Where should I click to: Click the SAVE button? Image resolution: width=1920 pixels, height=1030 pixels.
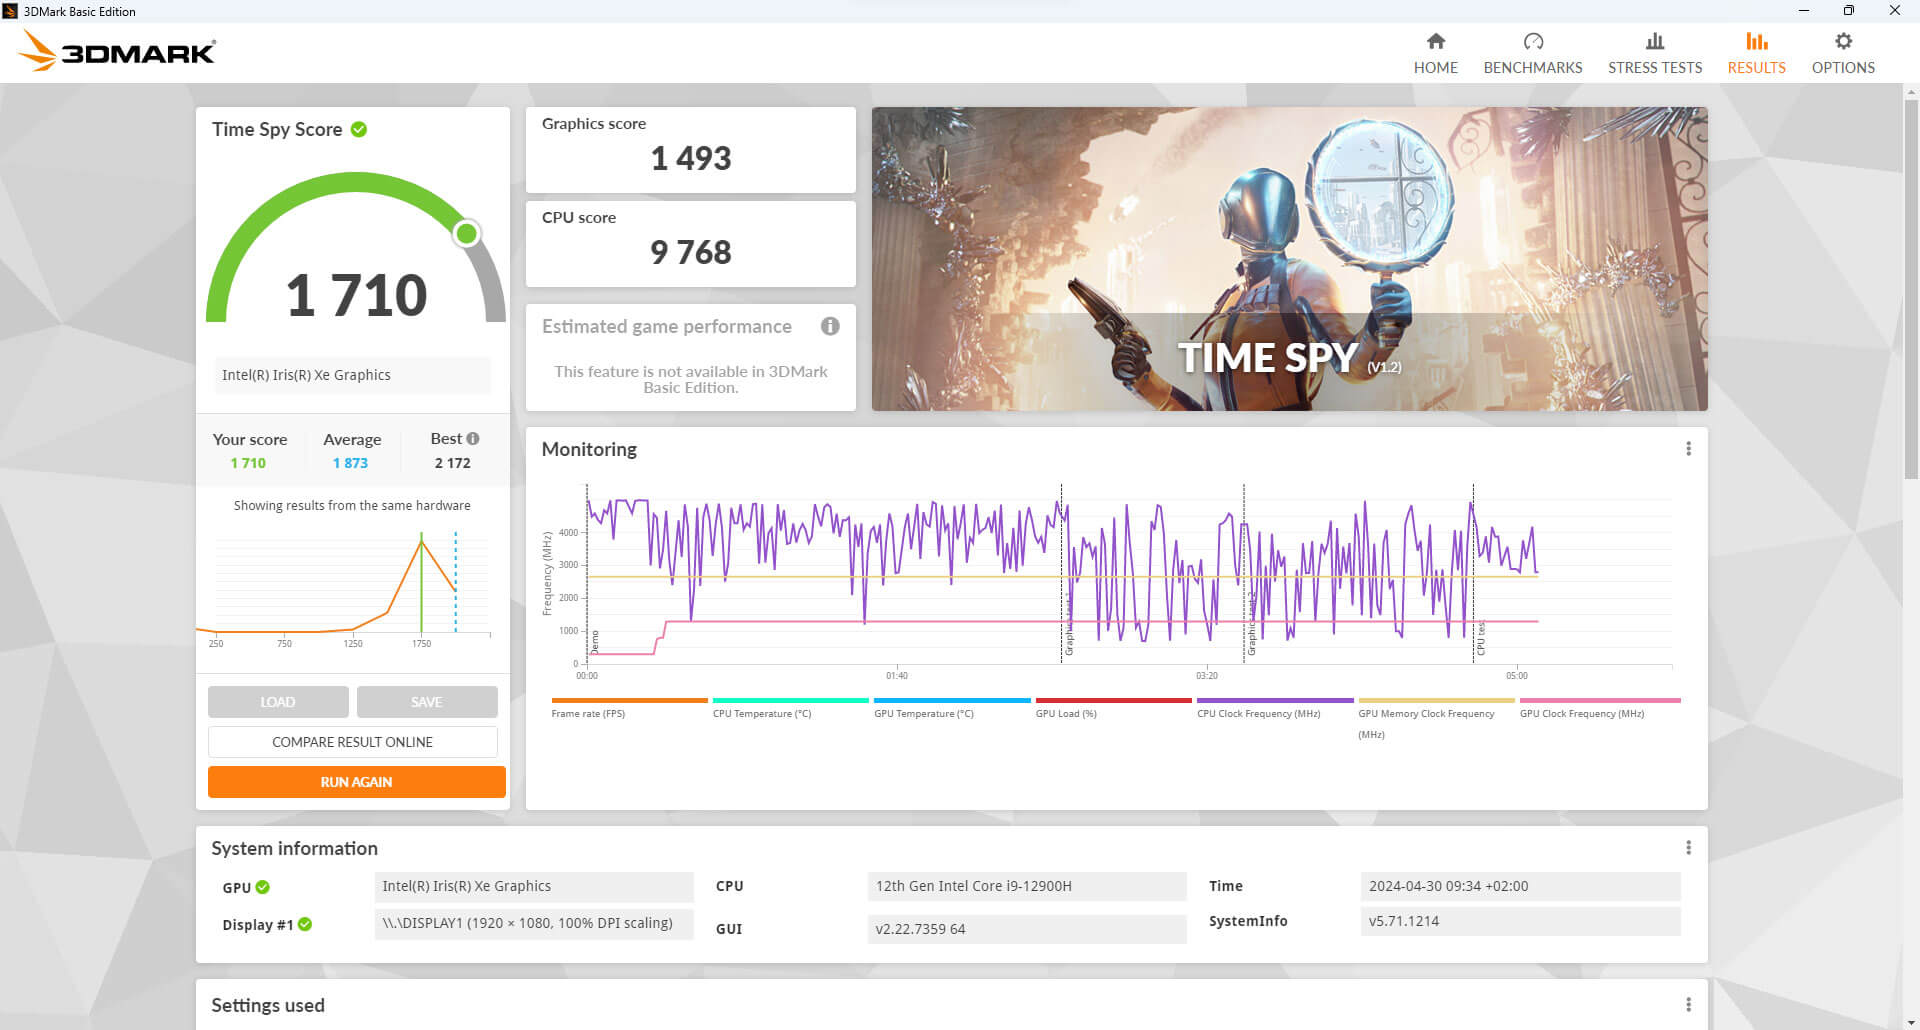pyautogui.click(x=427, y=702)
